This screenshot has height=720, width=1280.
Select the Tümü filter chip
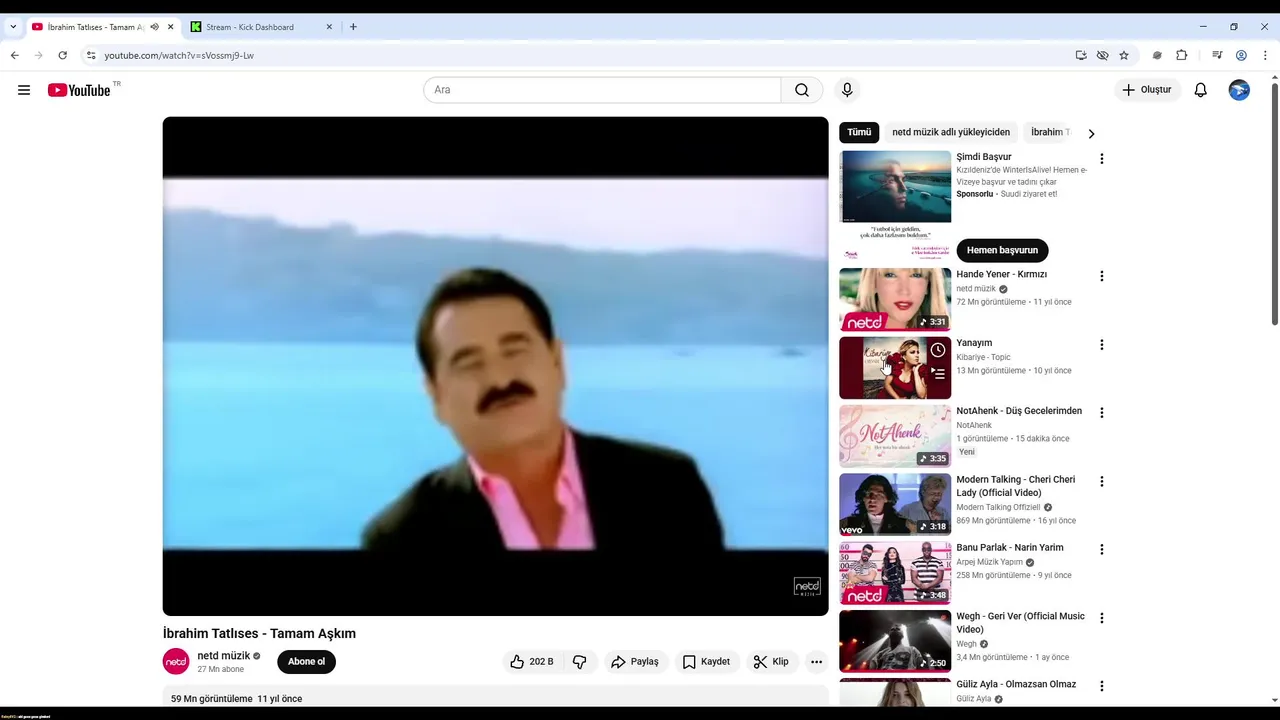(859, 132)
